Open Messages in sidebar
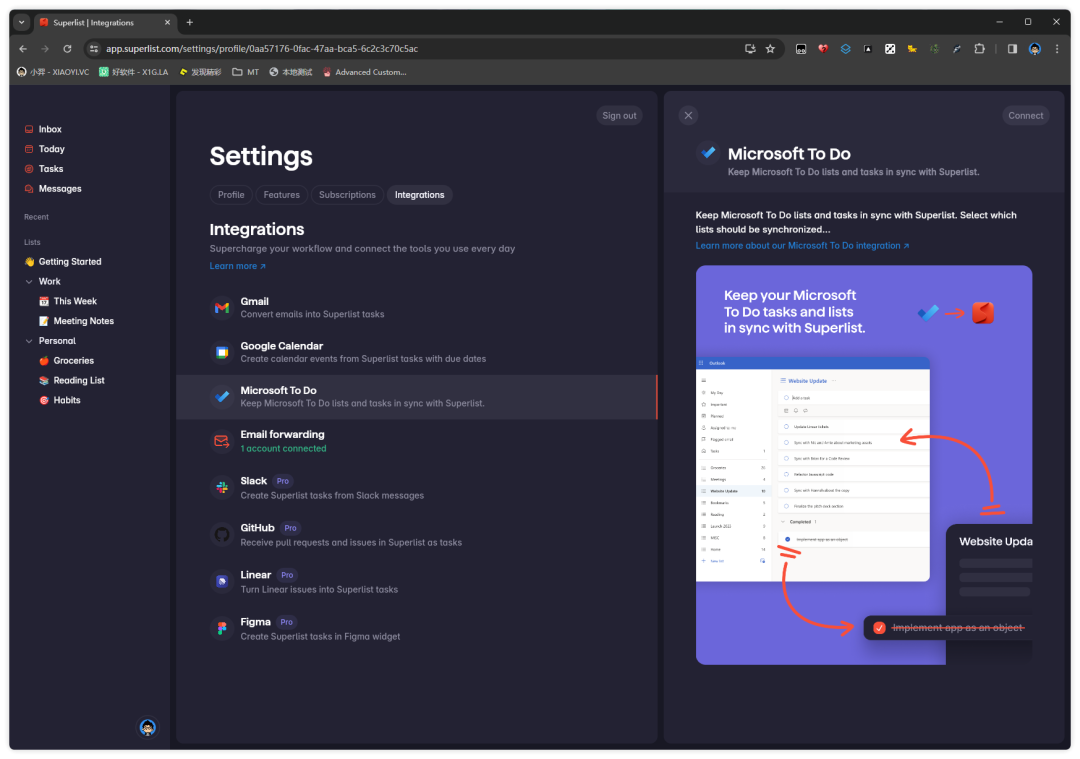 (53, 189)
